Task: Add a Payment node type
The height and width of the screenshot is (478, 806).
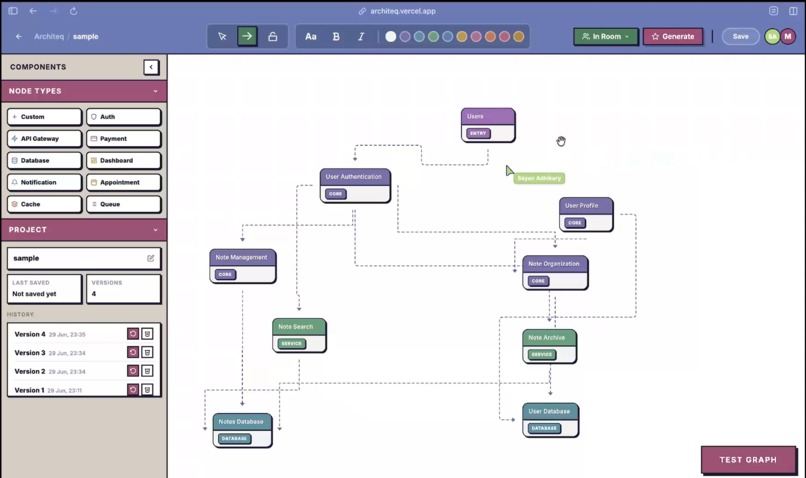Action: (x=124, y=139)
